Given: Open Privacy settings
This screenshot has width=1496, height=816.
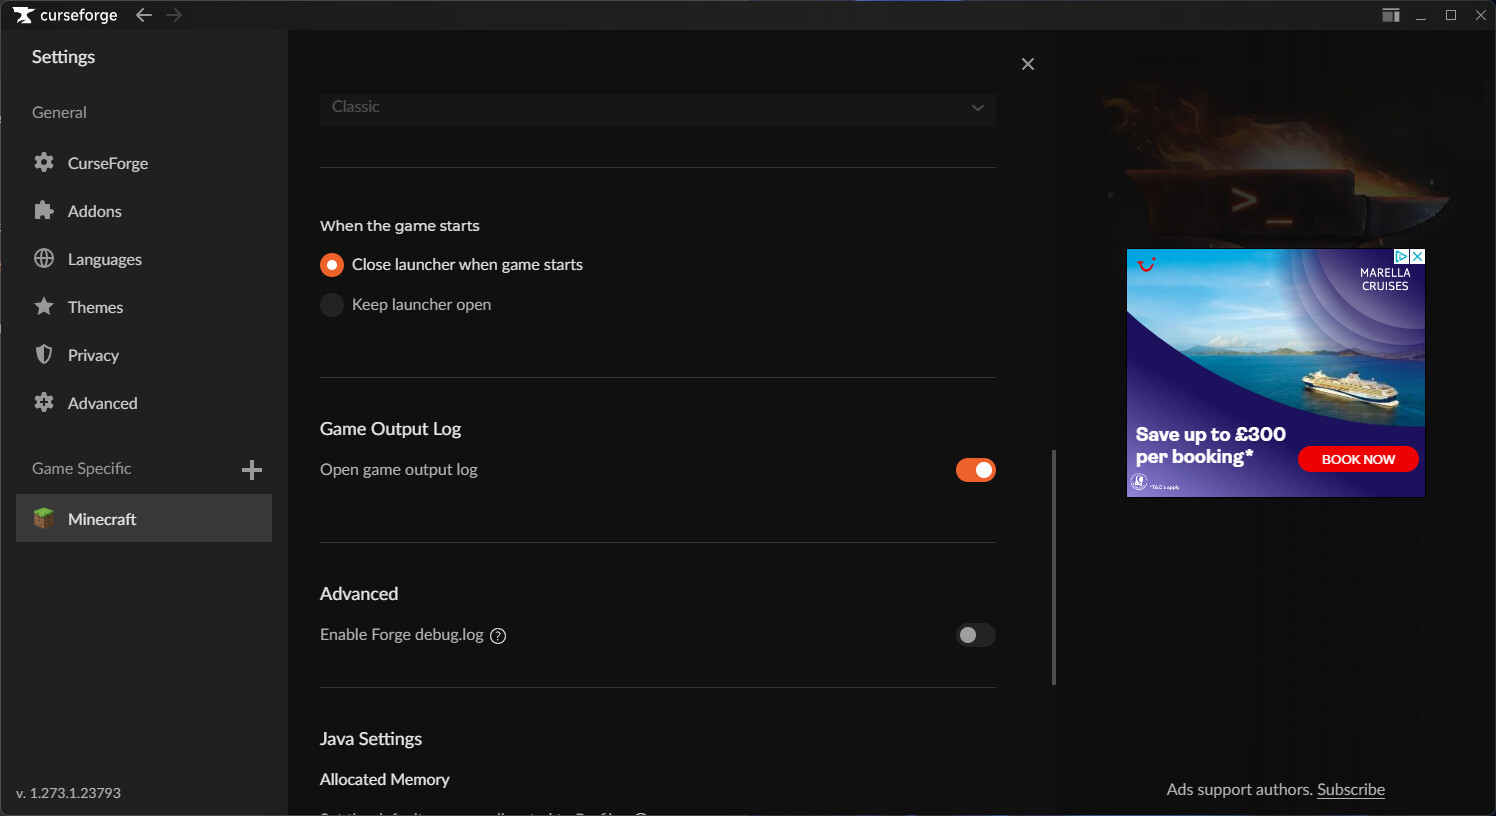Looking at the screenshot, I should pos(144,355).
